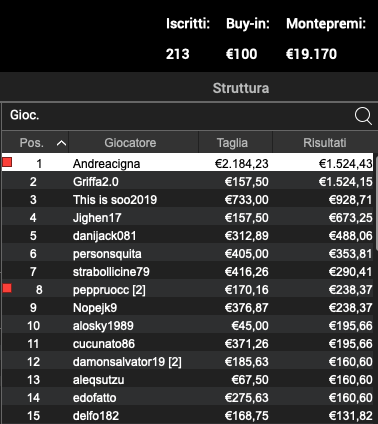This screenshot has height=424, width=378.
Task: Sort by Risultati column header
Action: (325, 142)
